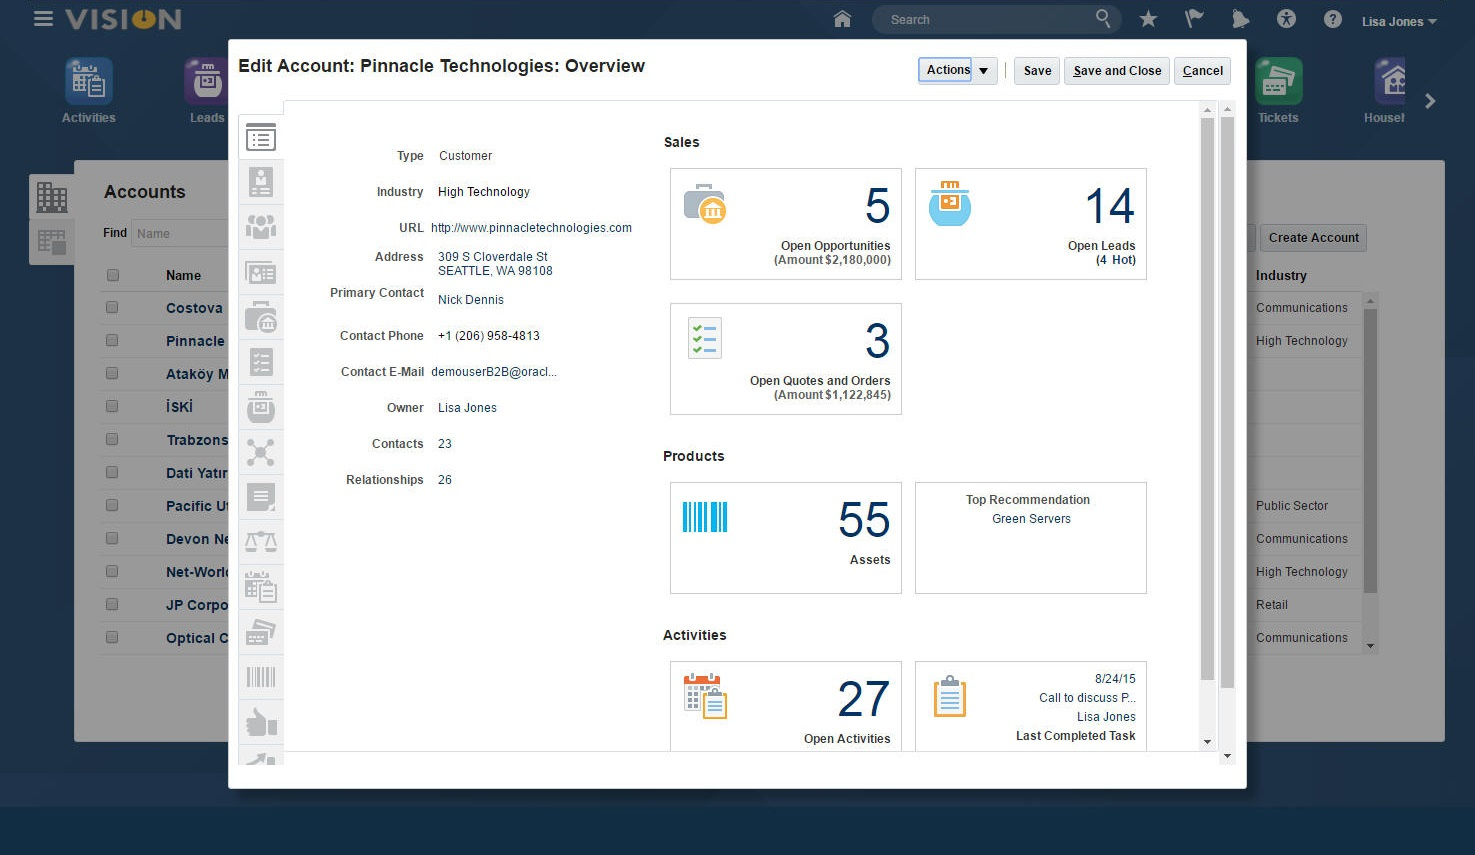Screen dimensions: 1475x855
Task: Click the Open Activities calendar icon
Action: point(705,696)
